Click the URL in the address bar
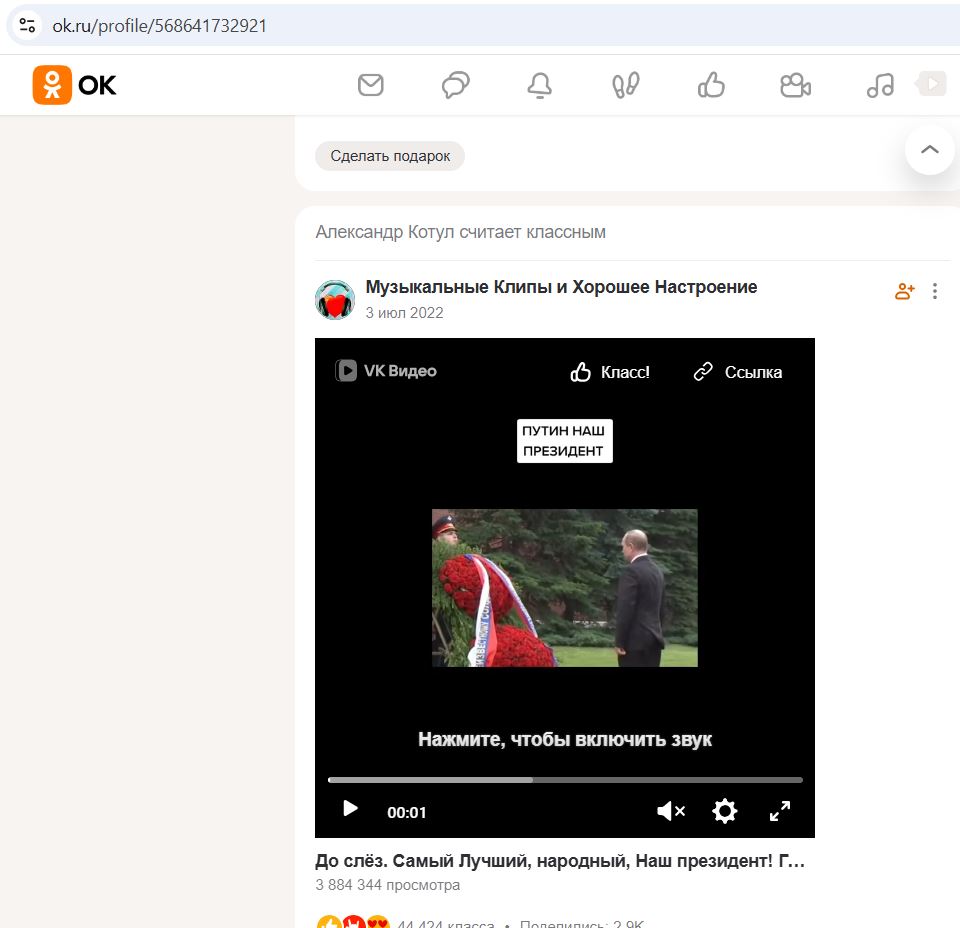 [159, 26]
